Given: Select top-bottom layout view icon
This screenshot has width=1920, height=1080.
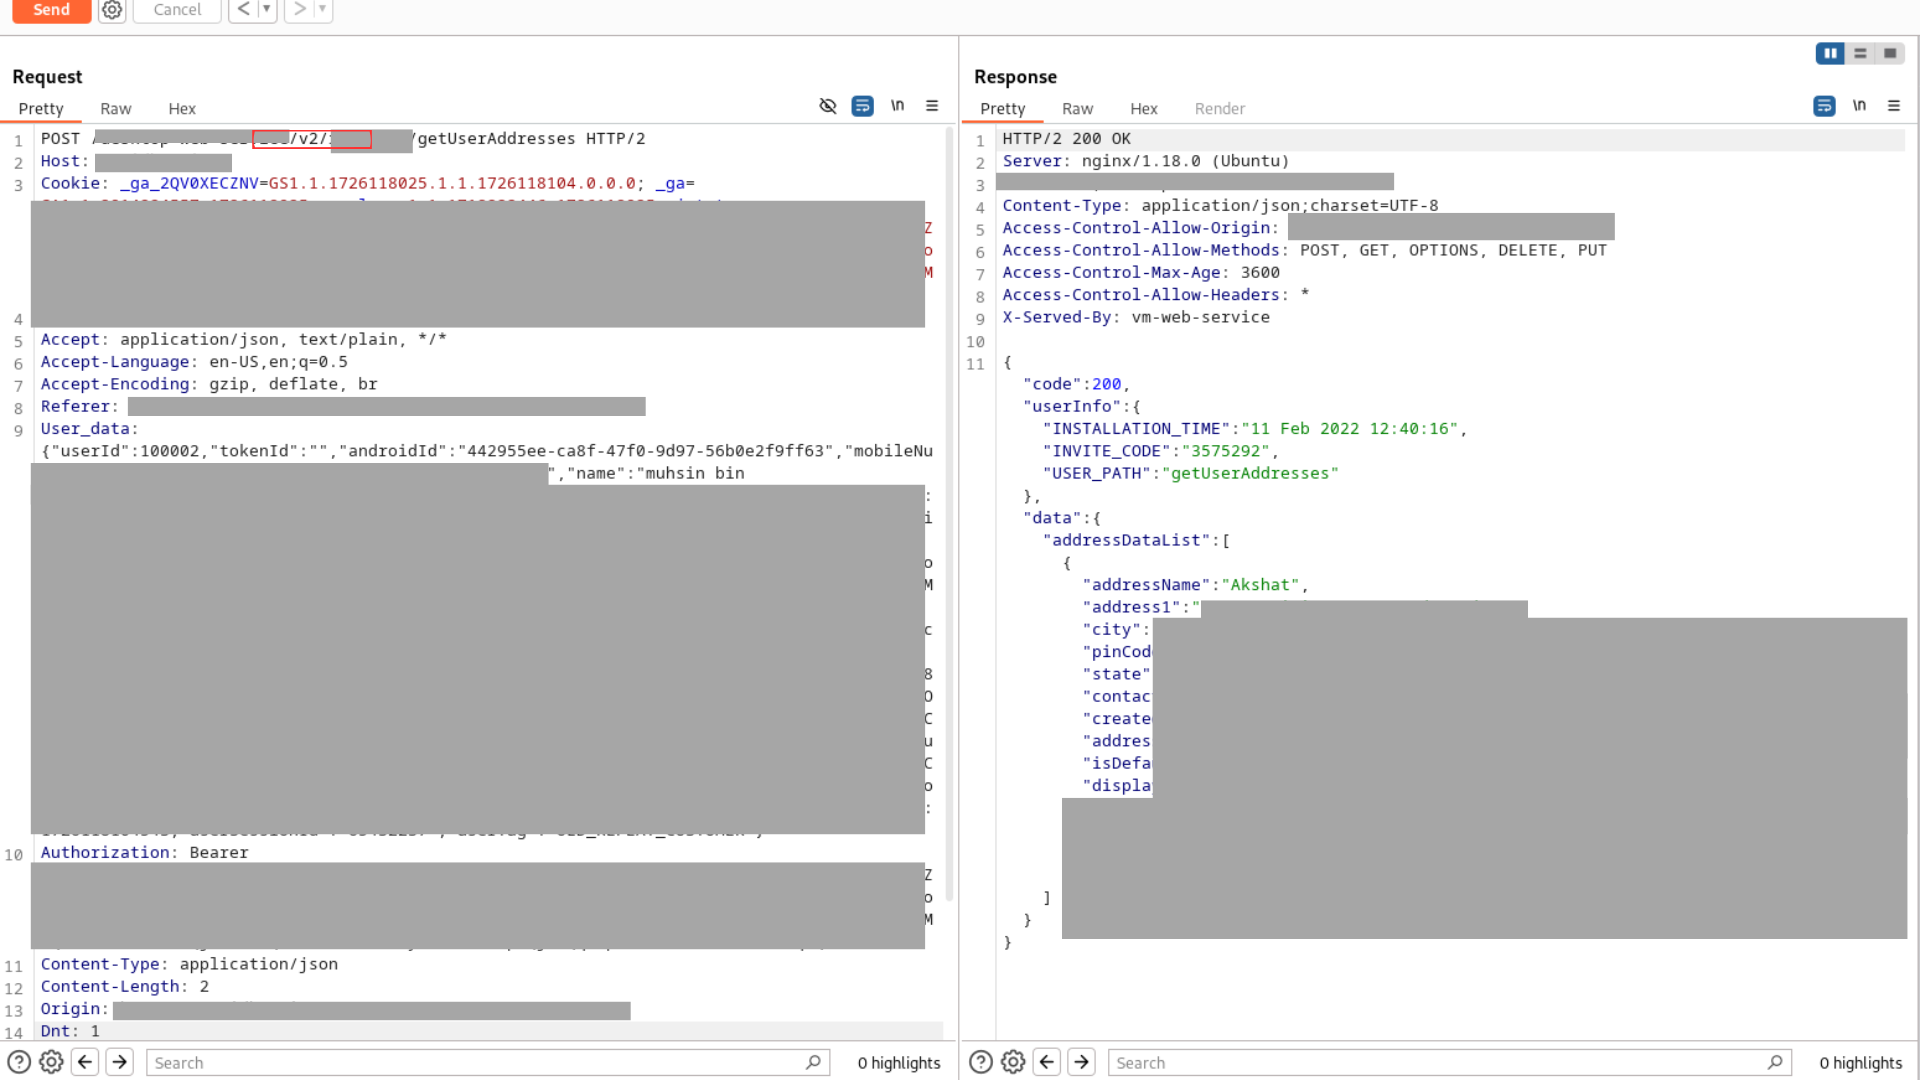Looking at the screenshot, I should 1860,54.
